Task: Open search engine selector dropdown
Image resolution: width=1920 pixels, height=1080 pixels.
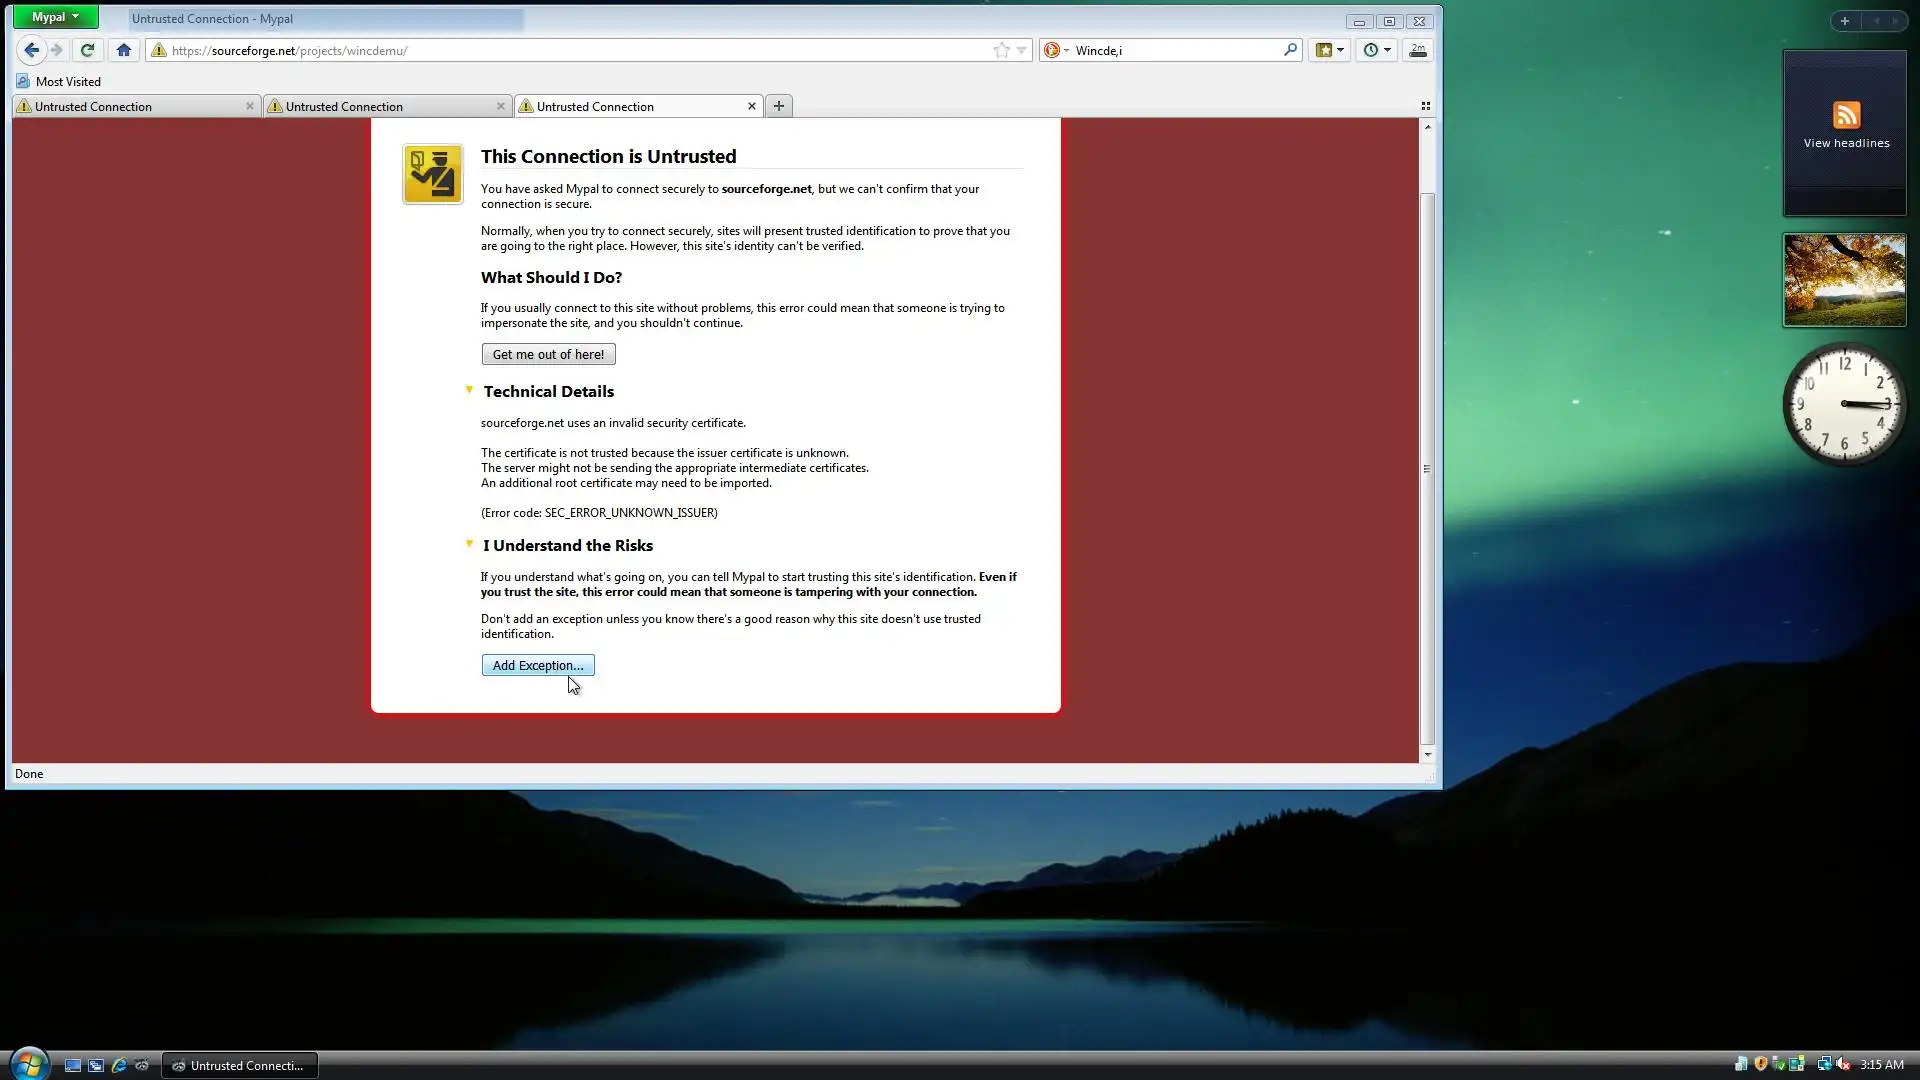Action: click(x=1056, y=50)
